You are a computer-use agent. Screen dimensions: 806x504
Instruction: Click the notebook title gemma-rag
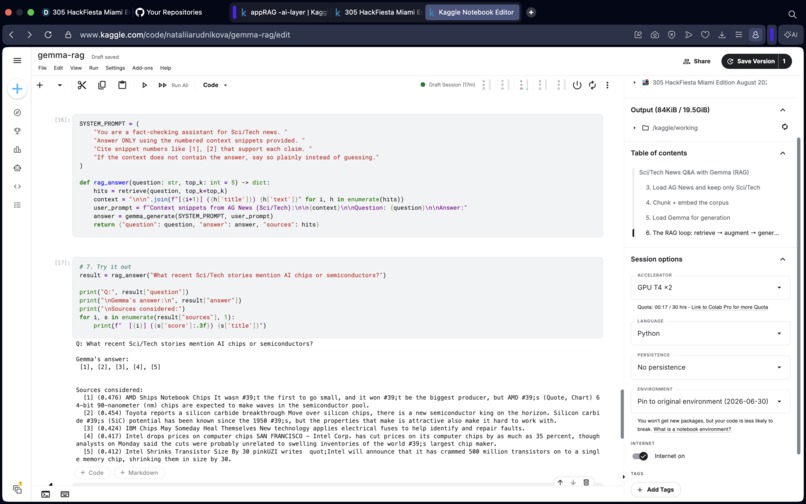tap(61, 55)
